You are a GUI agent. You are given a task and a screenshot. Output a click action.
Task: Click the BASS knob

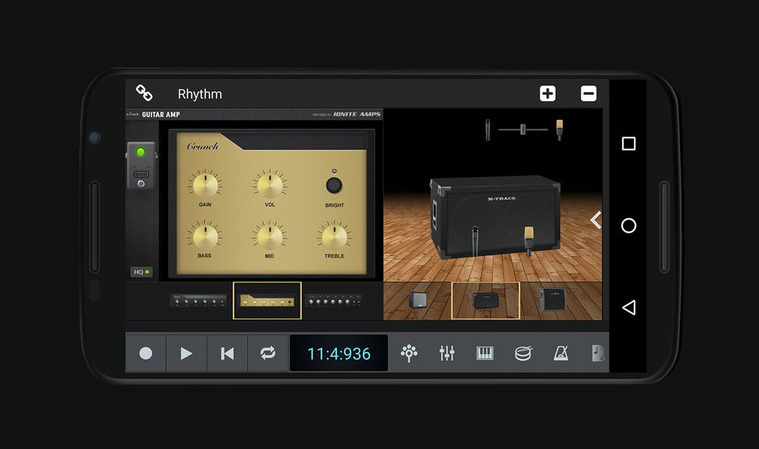(x=205, y=236)
